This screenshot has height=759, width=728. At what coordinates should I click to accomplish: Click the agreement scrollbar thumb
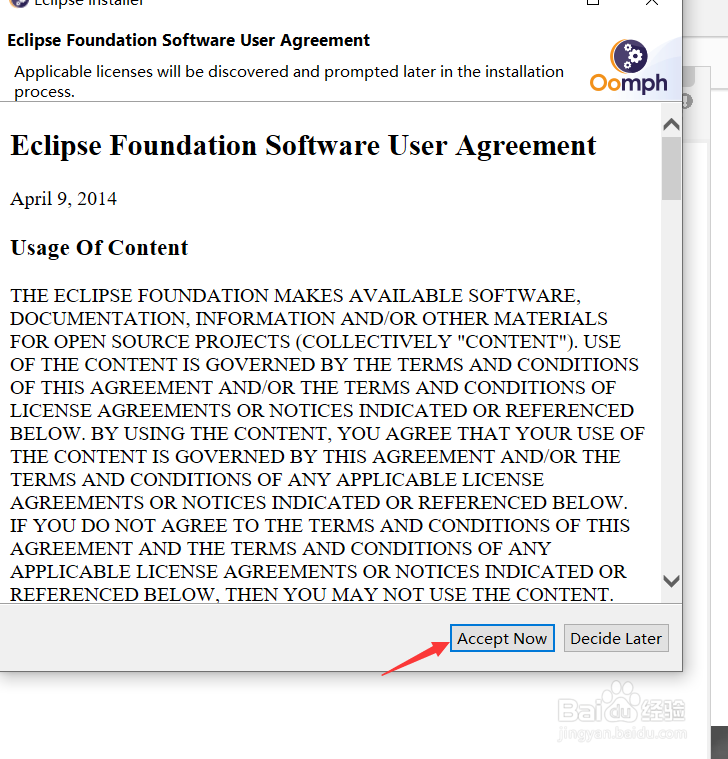point(671,168)
